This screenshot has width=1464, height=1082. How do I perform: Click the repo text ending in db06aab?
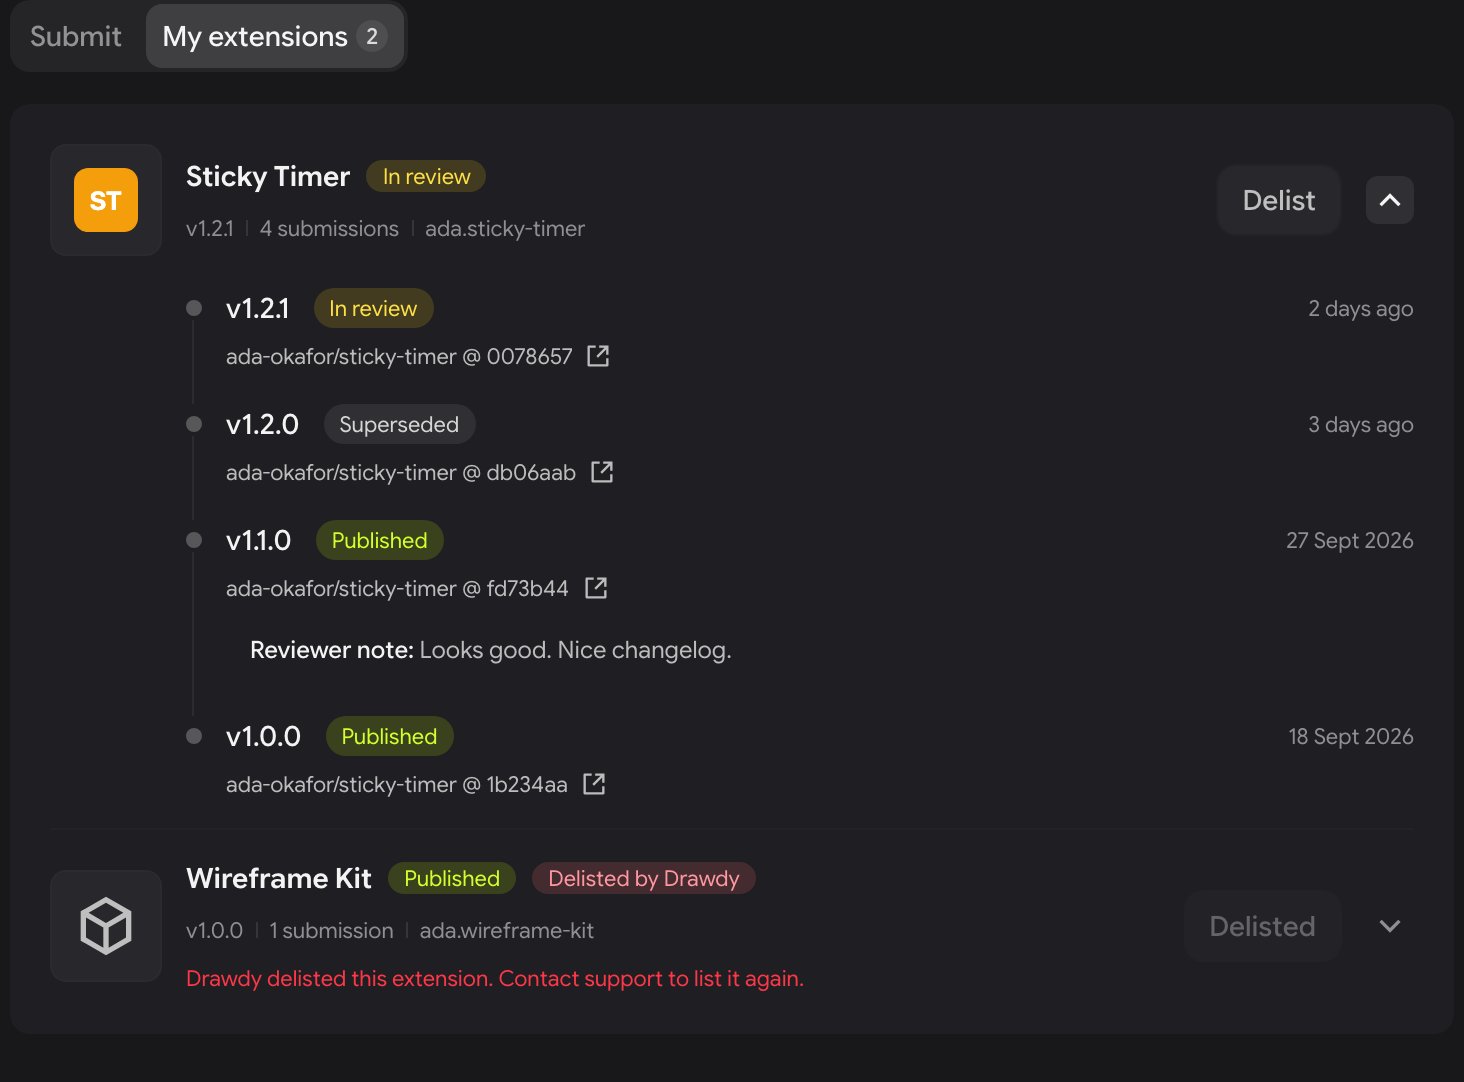(401, 472)
